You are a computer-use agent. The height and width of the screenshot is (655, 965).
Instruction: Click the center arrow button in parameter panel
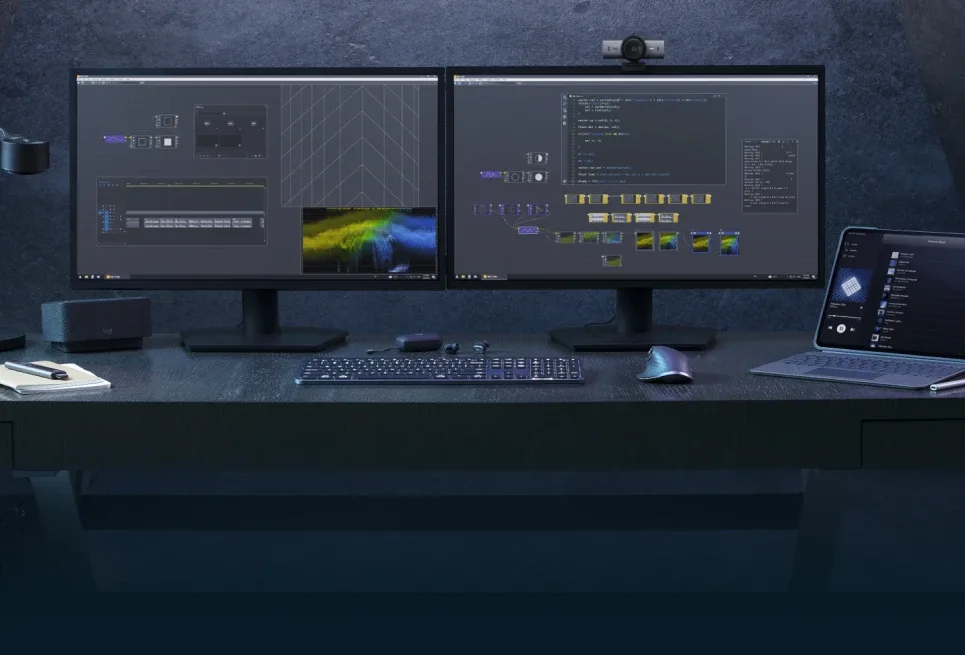click(x=229, y=123)
